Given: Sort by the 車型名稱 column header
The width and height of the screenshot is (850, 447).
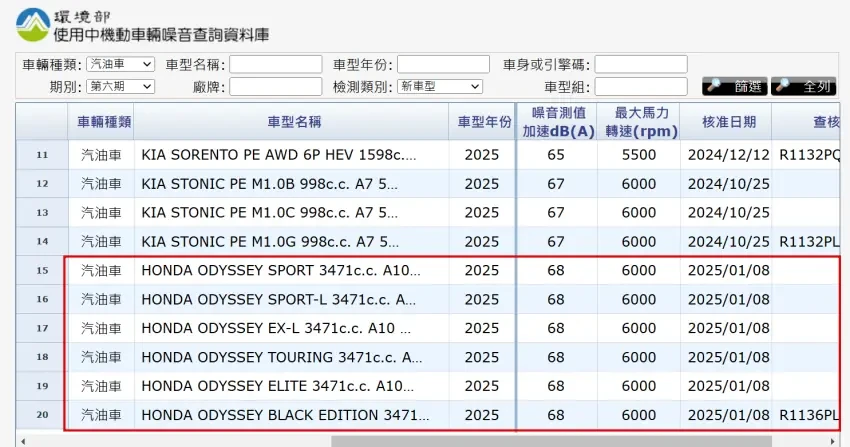Looking at the screenshot, I should click(x=292, y=122).
